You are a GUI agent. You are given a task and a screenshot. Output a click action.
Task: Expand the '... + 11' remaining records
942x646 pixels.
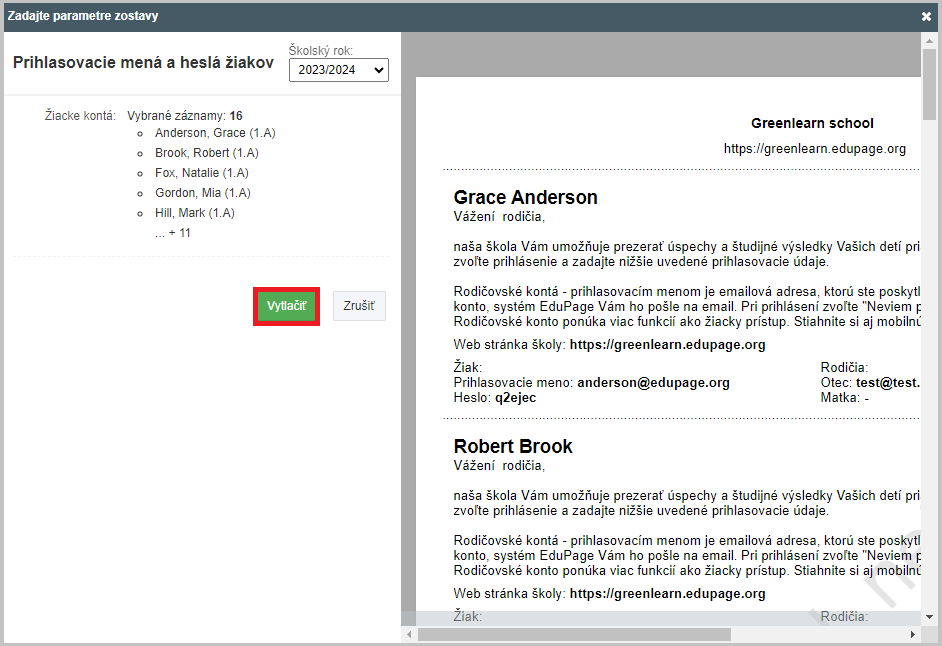pyautogui.click(x=173, y=233)
